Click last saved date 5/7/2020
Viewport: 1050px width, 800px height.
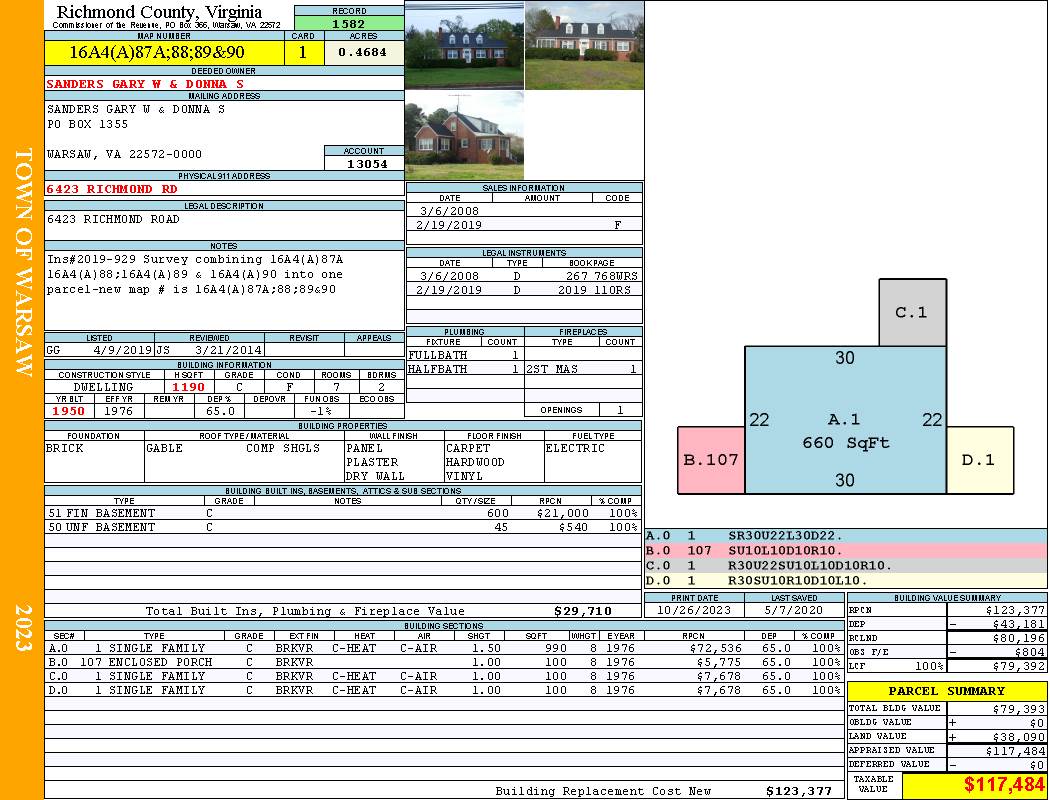(794, 611)
